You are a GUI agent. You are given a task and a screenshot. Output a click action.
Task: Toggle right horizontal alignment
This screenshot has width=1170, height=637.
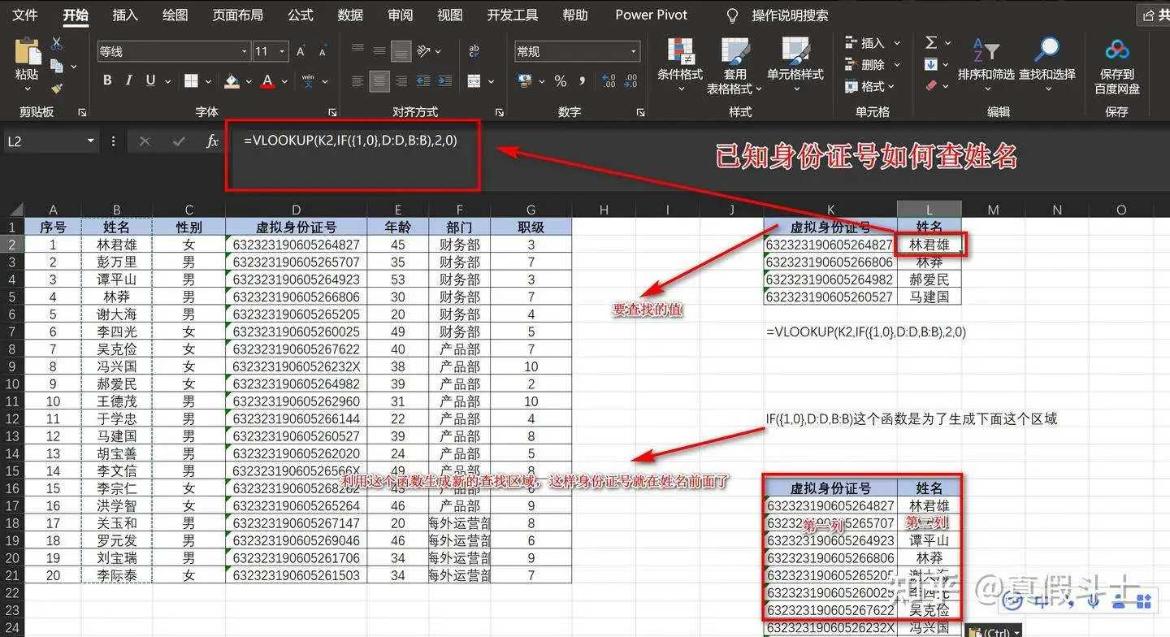coord(401,81)
